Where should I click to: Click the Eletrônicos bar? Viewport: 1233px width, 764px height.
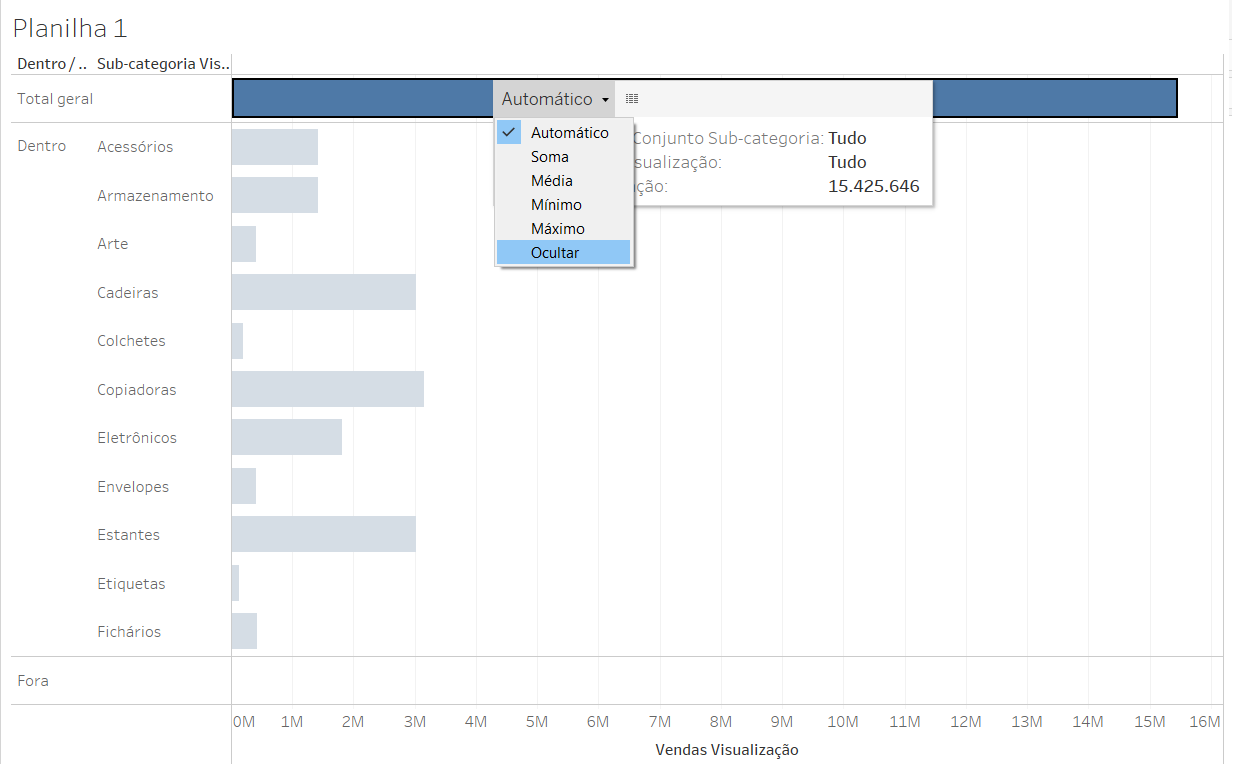(287, 438)
